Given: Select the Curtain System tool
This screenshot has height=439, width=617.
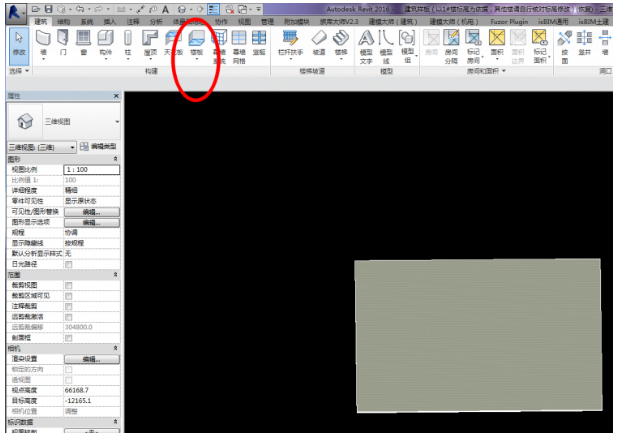Looking at the screenshot, I should [219, 46].
